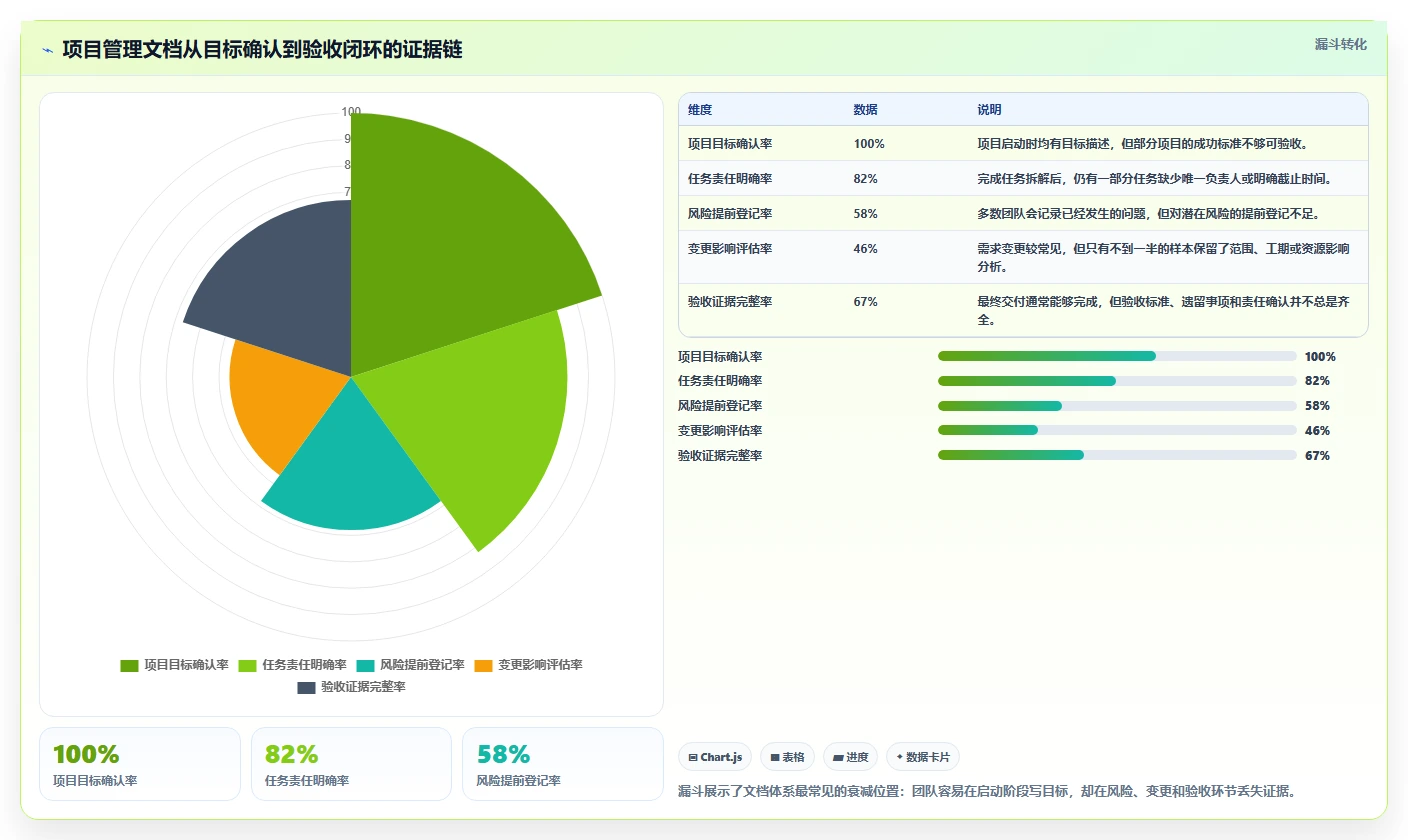Click the 46% label beside the progress bar

point(1317,431)
